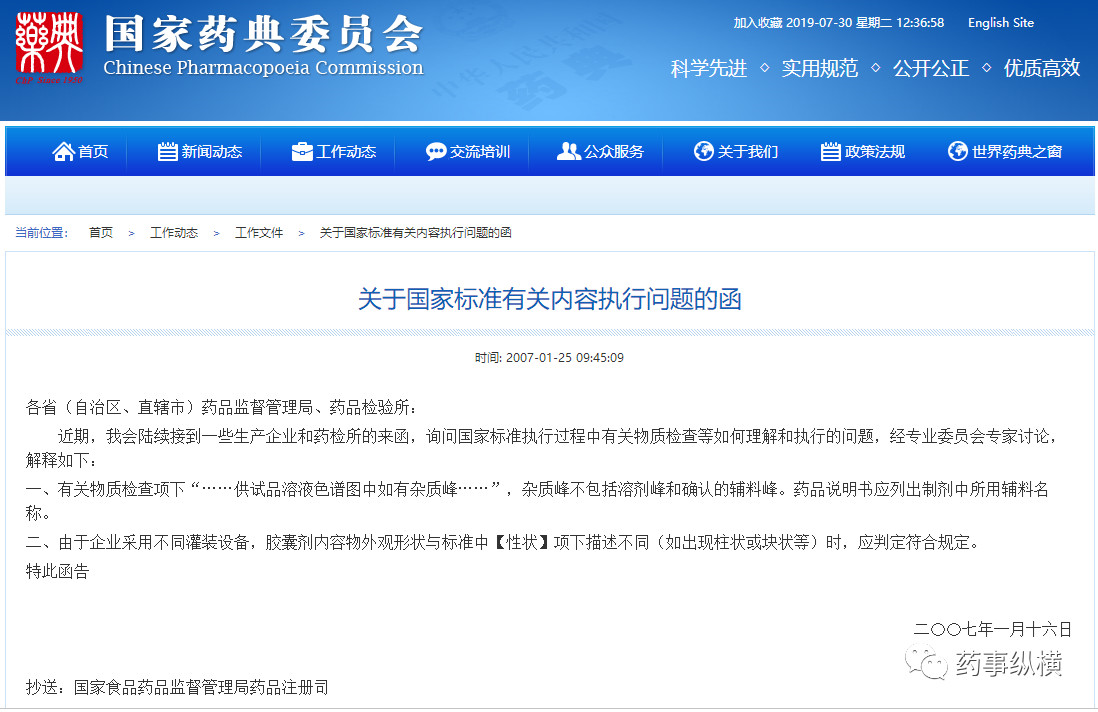The image size is (1098, 712).
Task: Open 工作动态 in the breadcrumb trail
Action: tap(174, 233)
